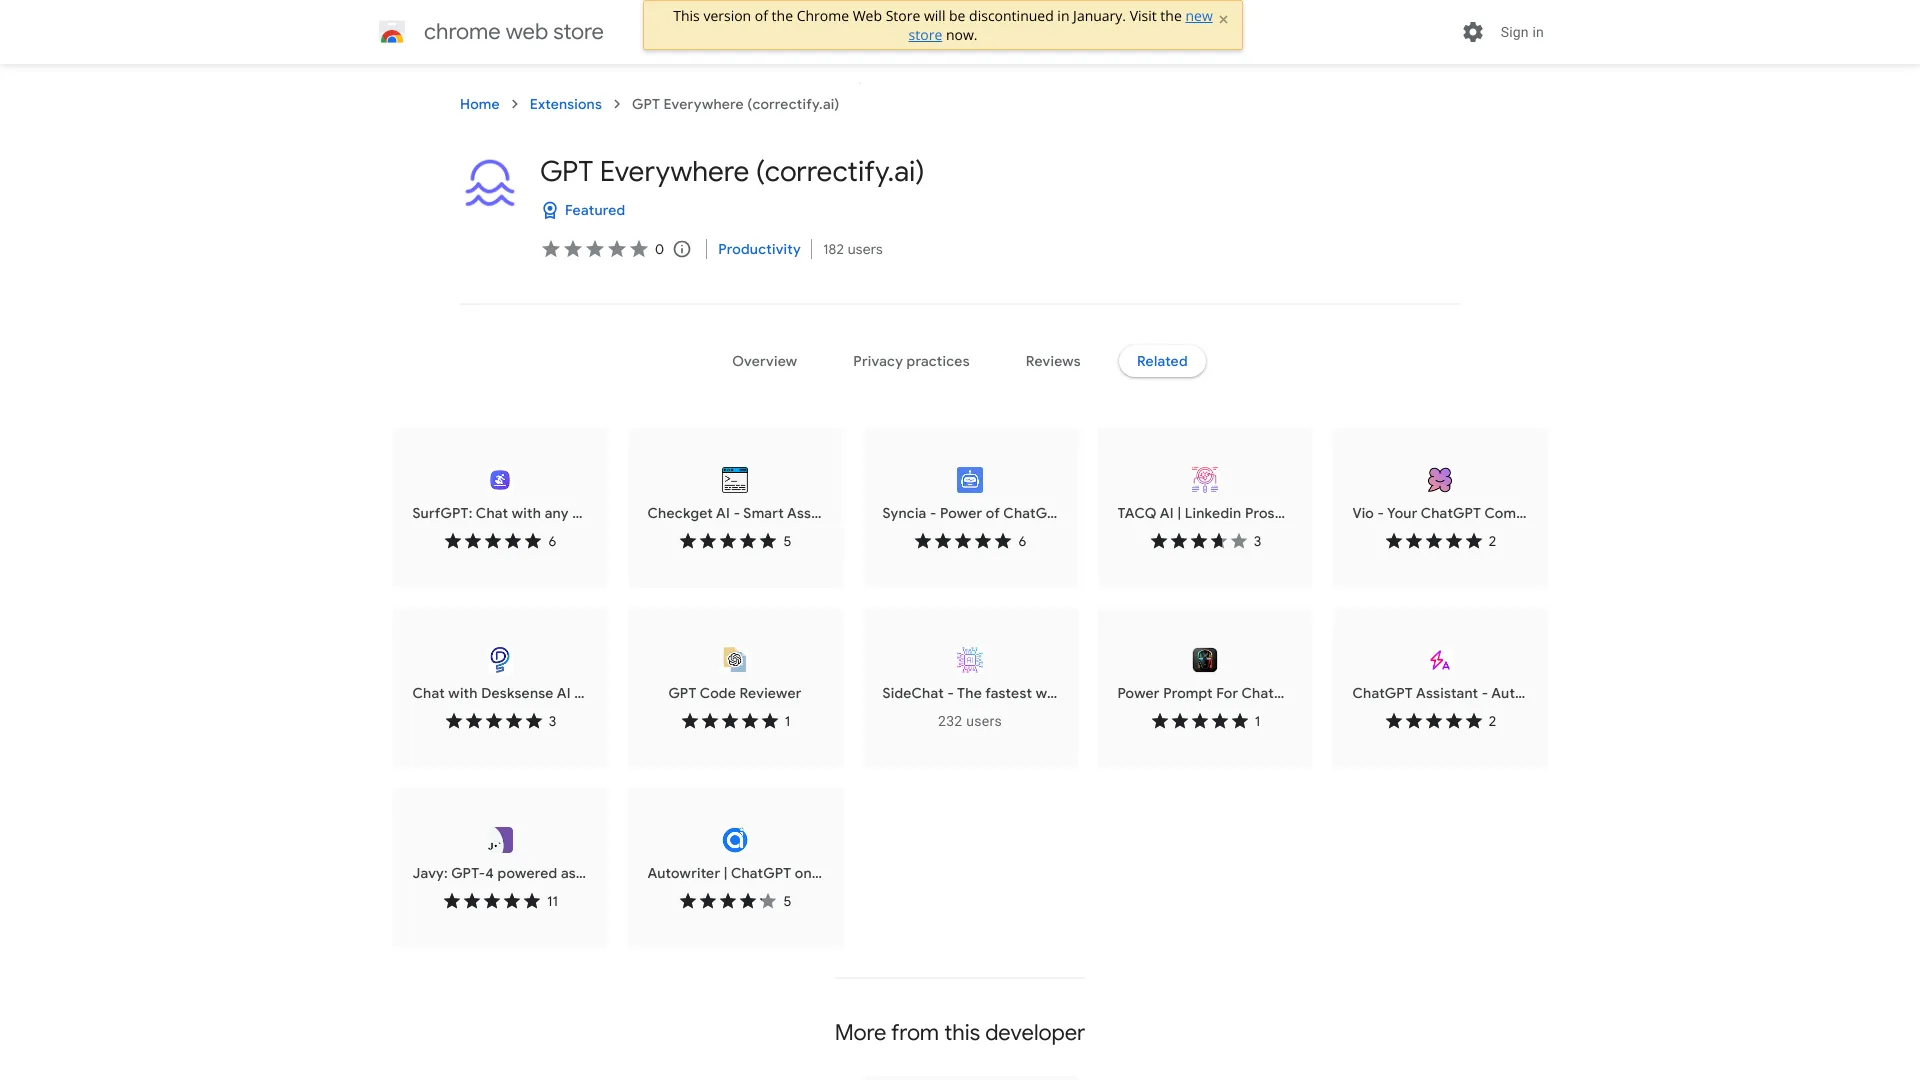Click the Featured badge icon
The height and width of the screenshot is (1080, 1920).
point(550,210)
